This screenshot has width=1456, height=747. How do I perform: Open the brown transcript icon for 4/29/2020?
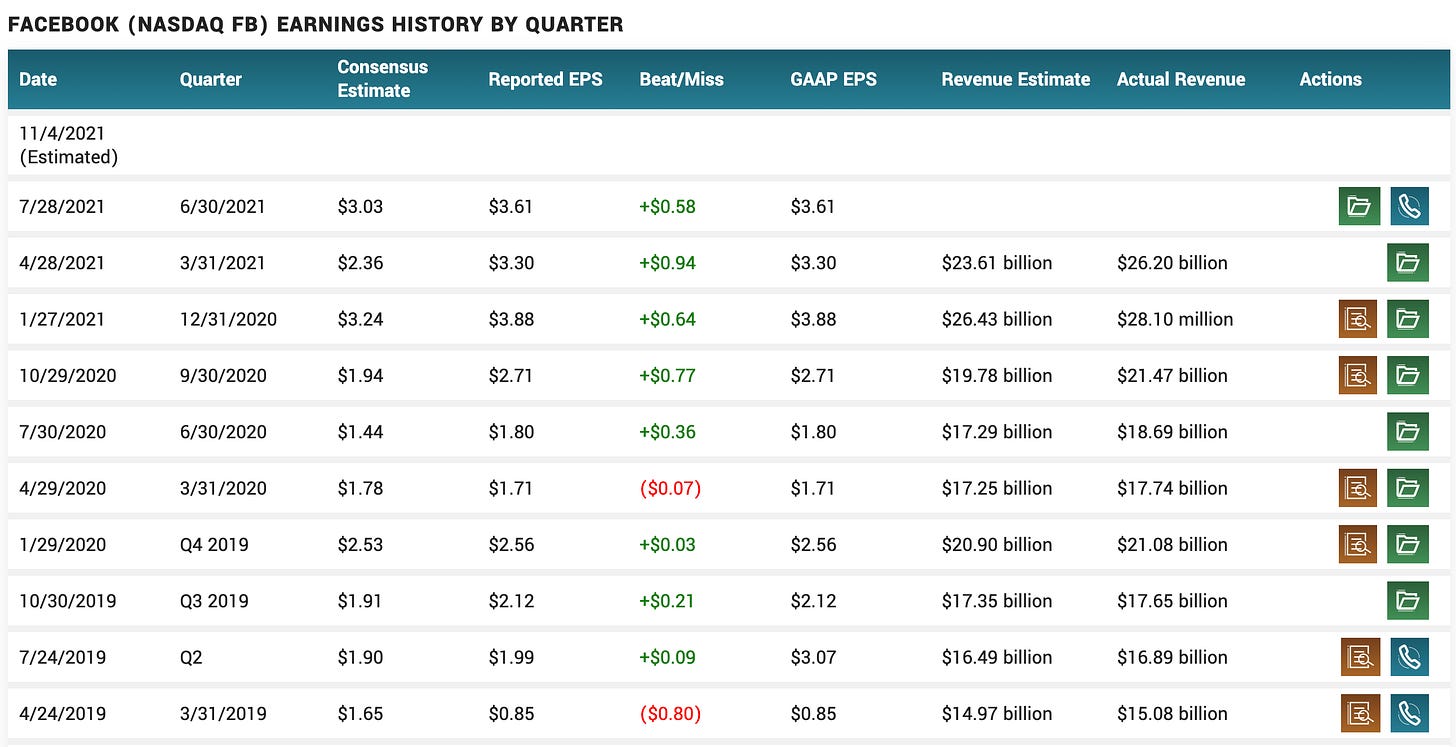(x=1358, y=488)
